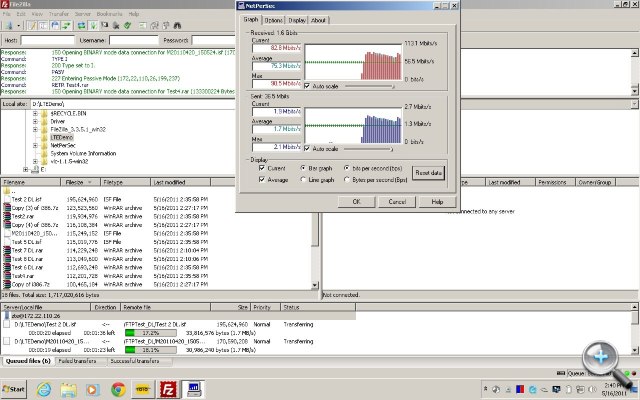Click the Reset data button
Image resolution: width=640 pixels, height=400 pixels.
[x=428, y=173]
